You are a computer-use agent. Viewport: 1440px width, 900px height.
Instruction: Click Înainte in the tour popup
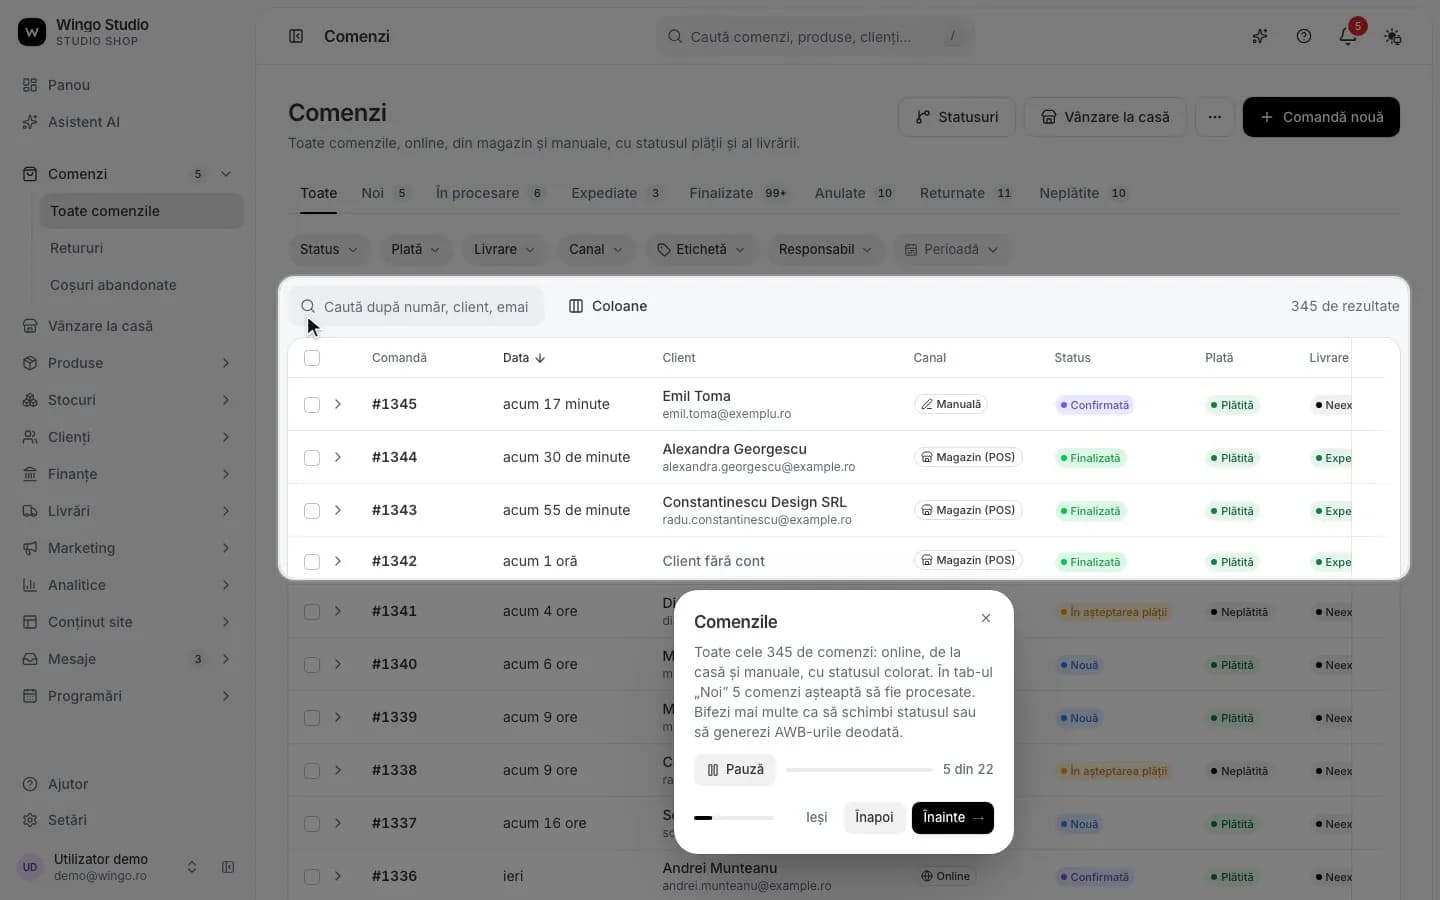point(953,817)
